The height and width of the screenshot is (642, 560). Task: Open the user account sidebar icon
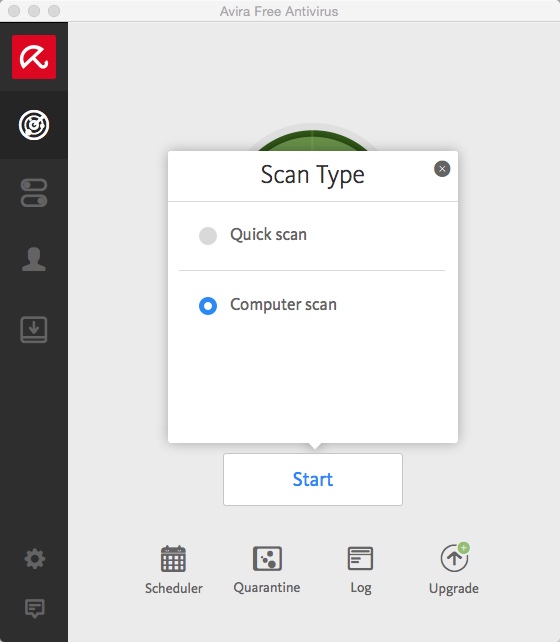click(x=34, y=259)
